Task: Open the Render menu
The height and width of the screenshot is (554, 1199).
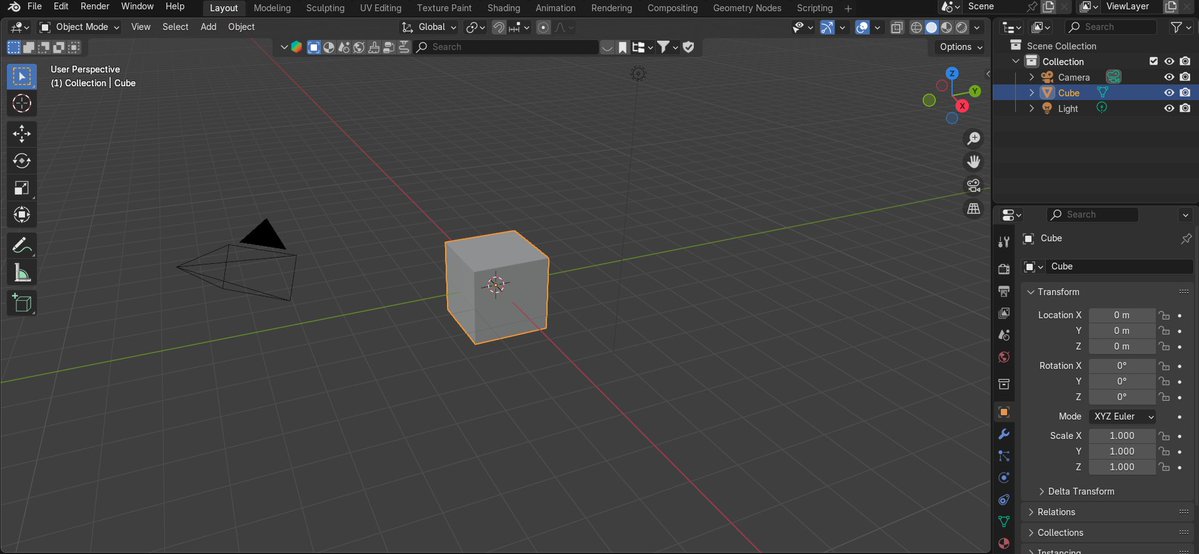Action: point(95,6)
